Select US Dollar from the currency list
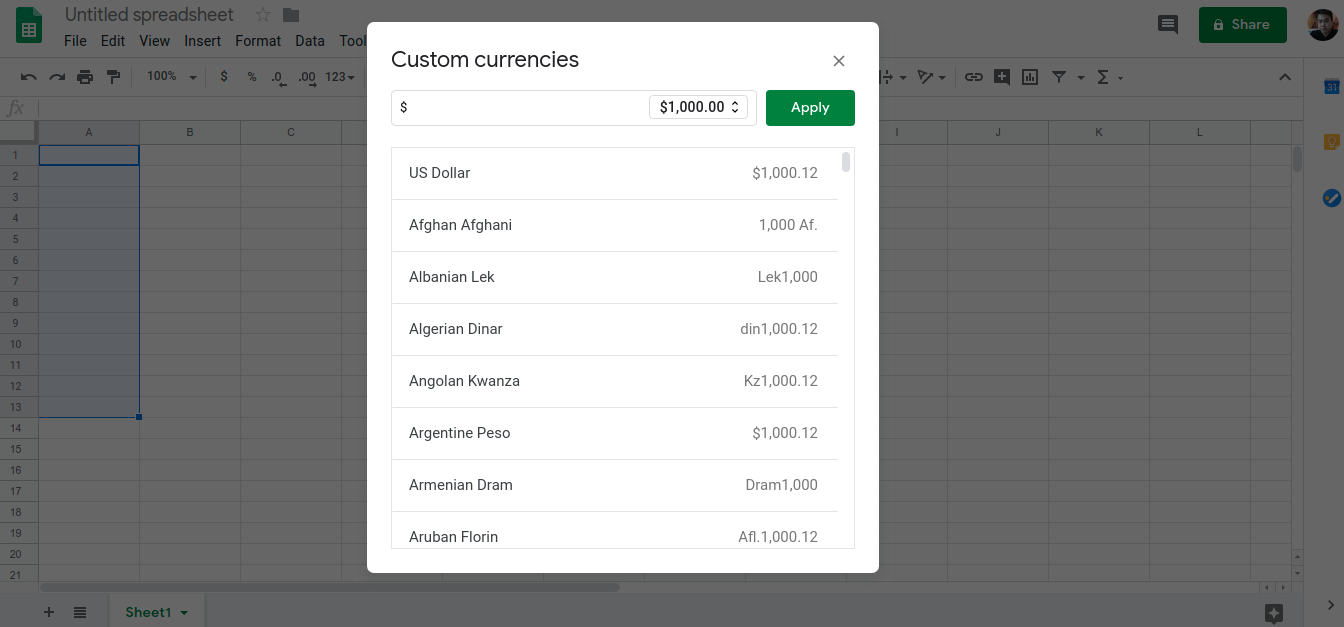Image resolution: width=1344 pixels, height=627 pixels. click(x=614, y=173)
